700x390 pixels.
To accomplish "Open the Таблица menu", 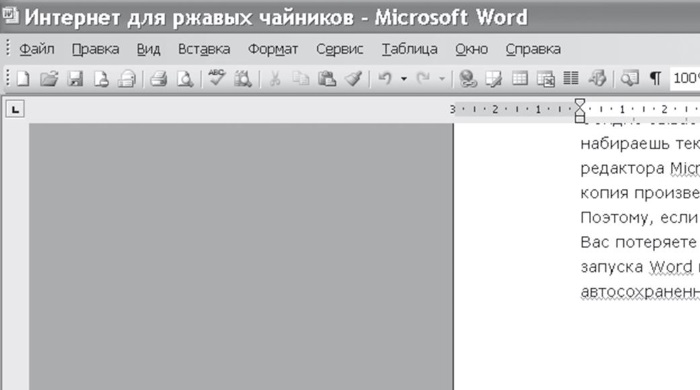I will click(409, 49).
